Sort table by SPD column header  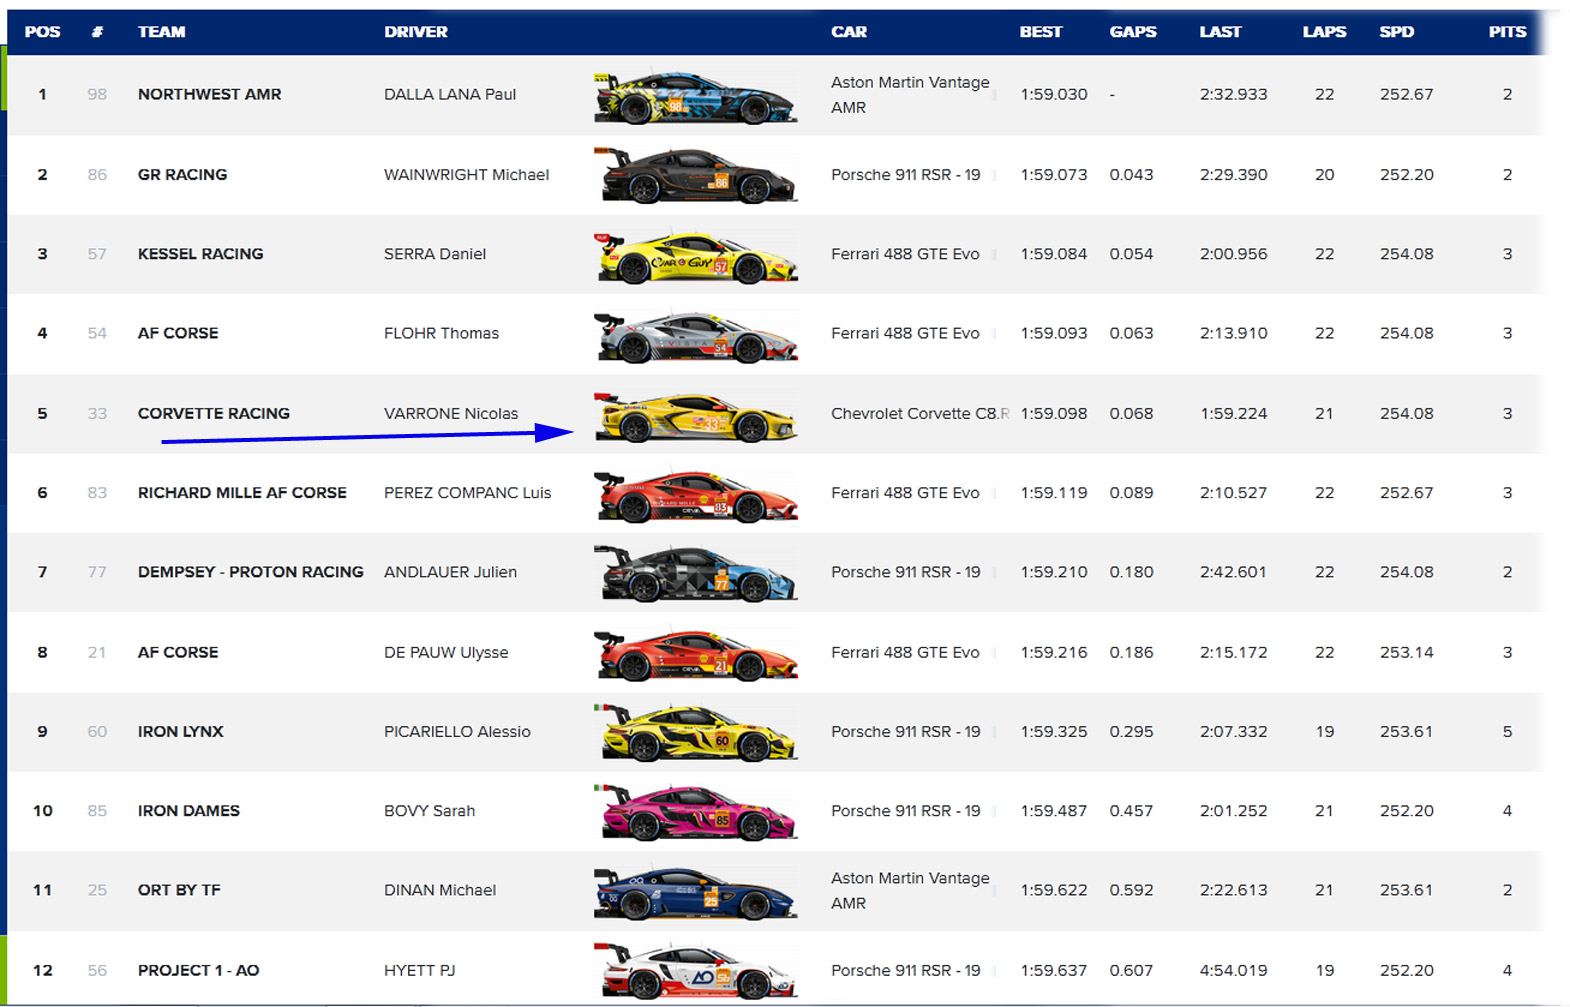pyautogui.click(x=1396, y=32)
